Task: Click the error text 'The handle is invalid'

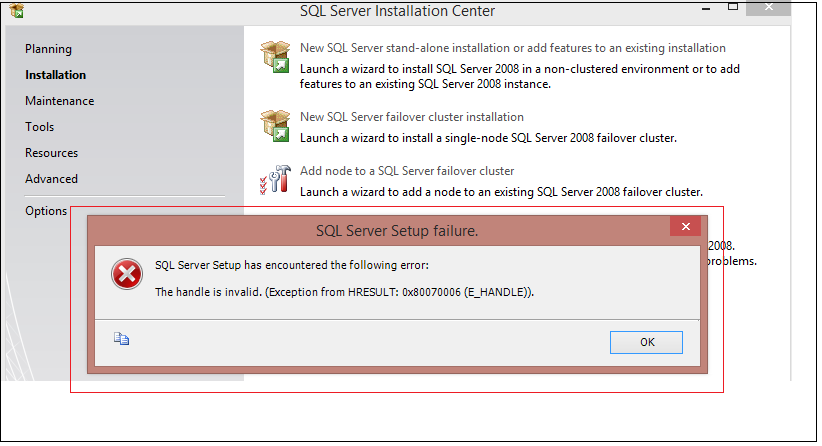Action: (x=344, y=292)
